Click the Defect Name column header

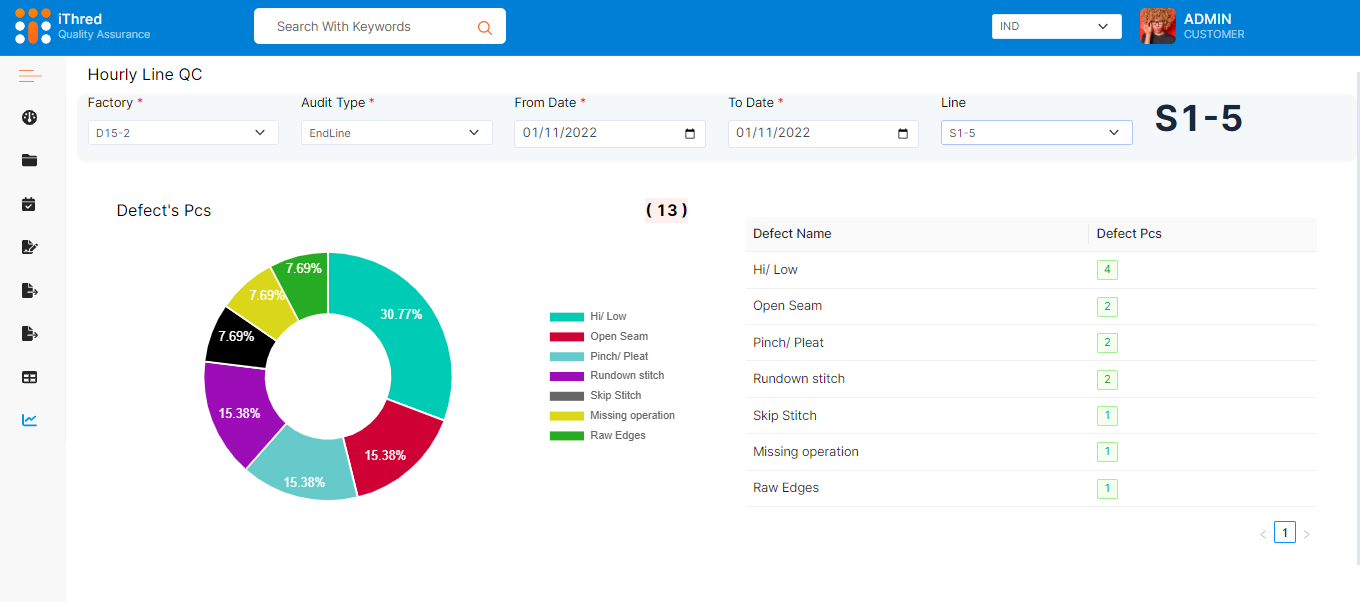click(x=792, y=234)
